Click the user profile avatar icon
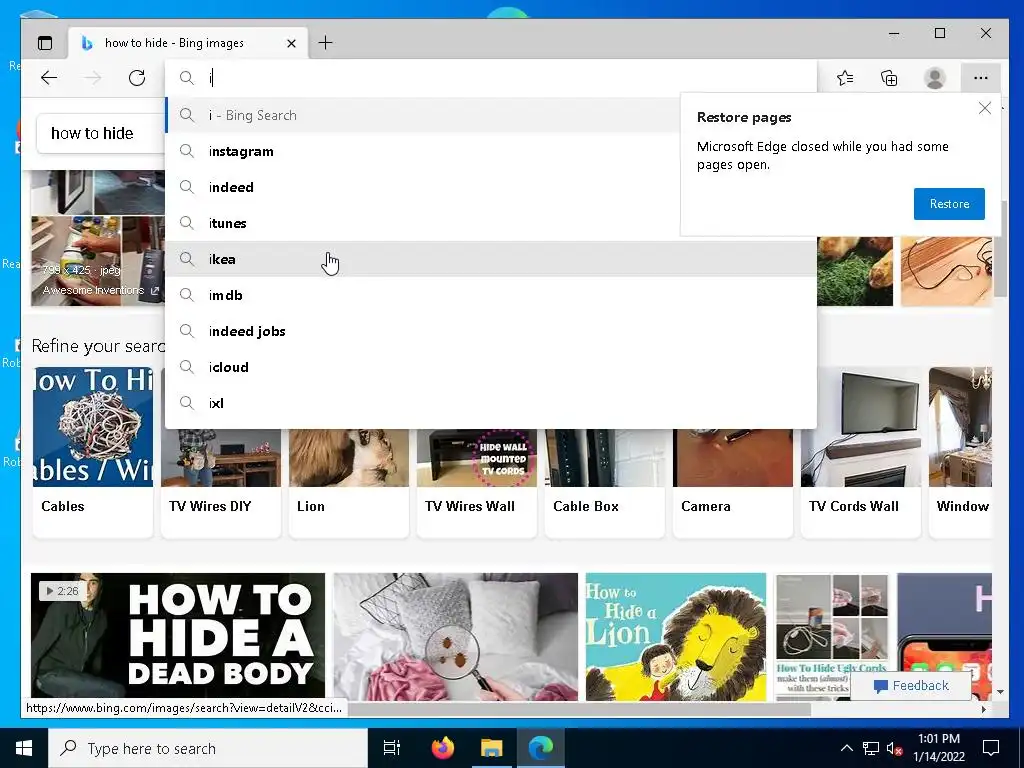The image size is (1024, 768). point(935,78)
